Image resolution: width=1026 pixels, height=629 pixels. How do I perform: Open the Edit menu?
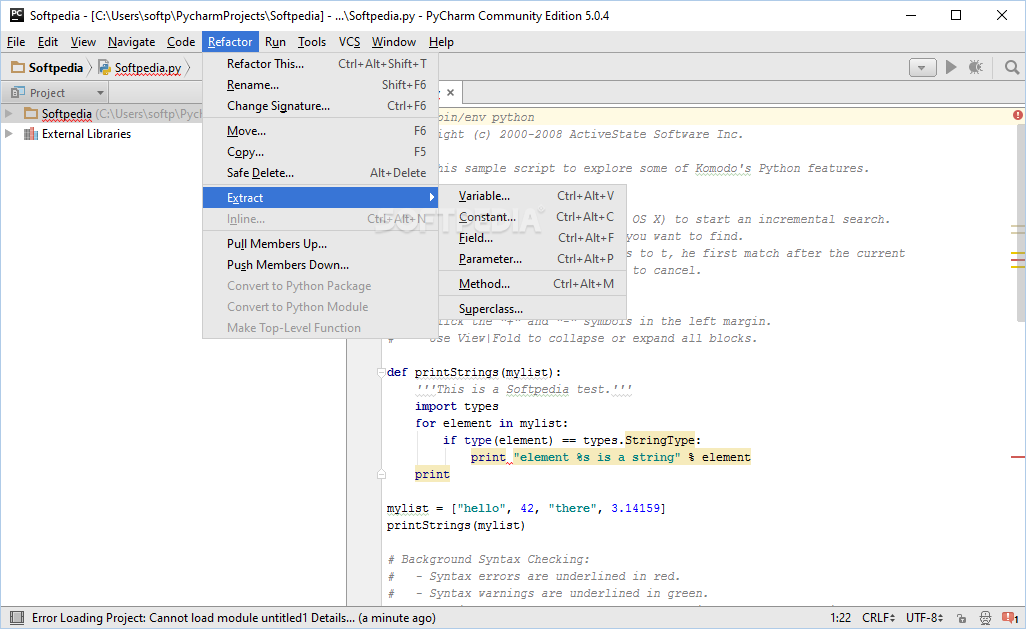[48, 42]
